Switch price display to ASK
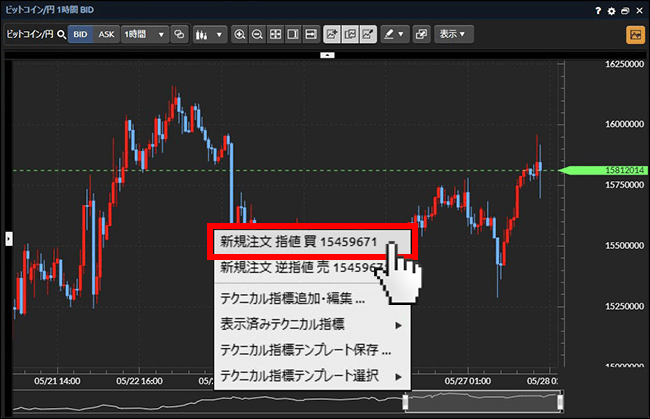Viewport: 650px width, 419px height. click(106, 34)
